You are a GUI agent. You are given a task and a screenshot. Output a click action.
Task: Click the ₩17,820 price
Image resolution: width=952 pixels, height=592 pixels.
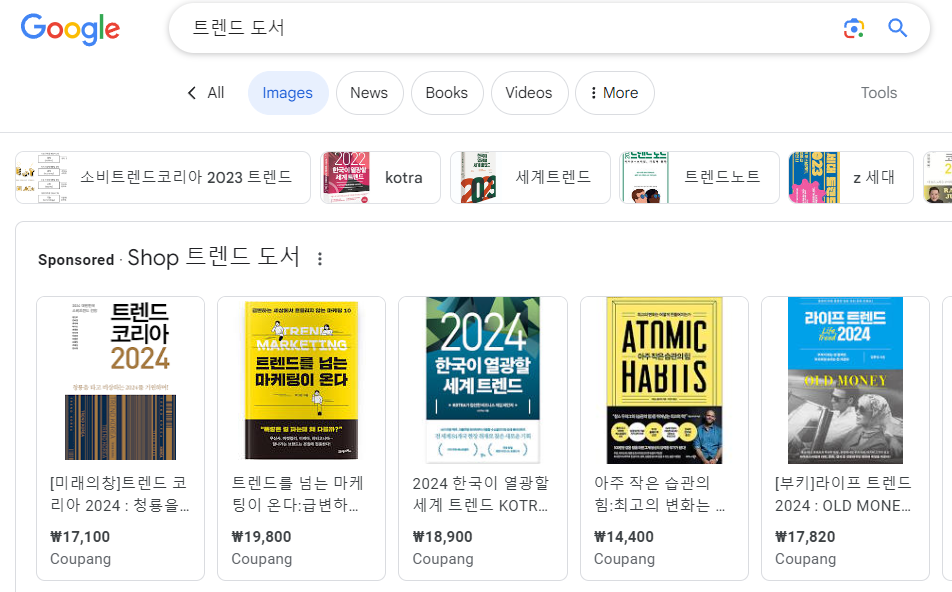[x=805, y=537]
